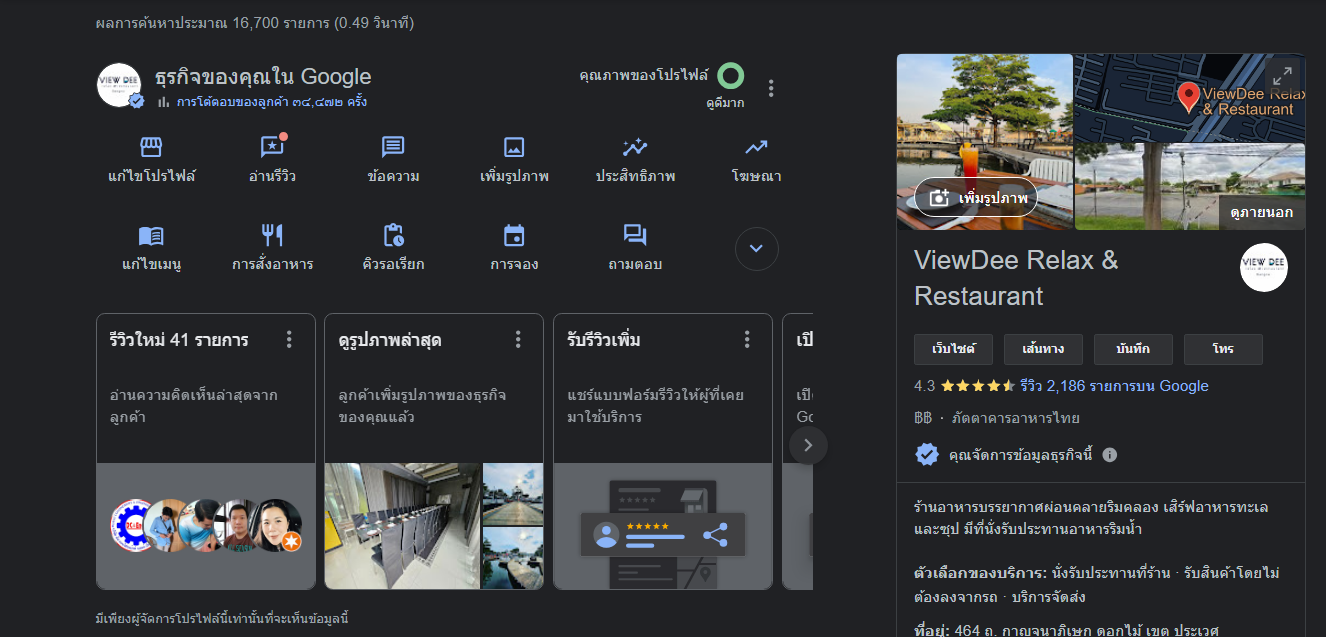Image resolution: width=1326 pixels, height=637 pixels.
Task: Open the options menu on รีวิวใหม่ 41 รายการ card
Action: tap(290, 340)
